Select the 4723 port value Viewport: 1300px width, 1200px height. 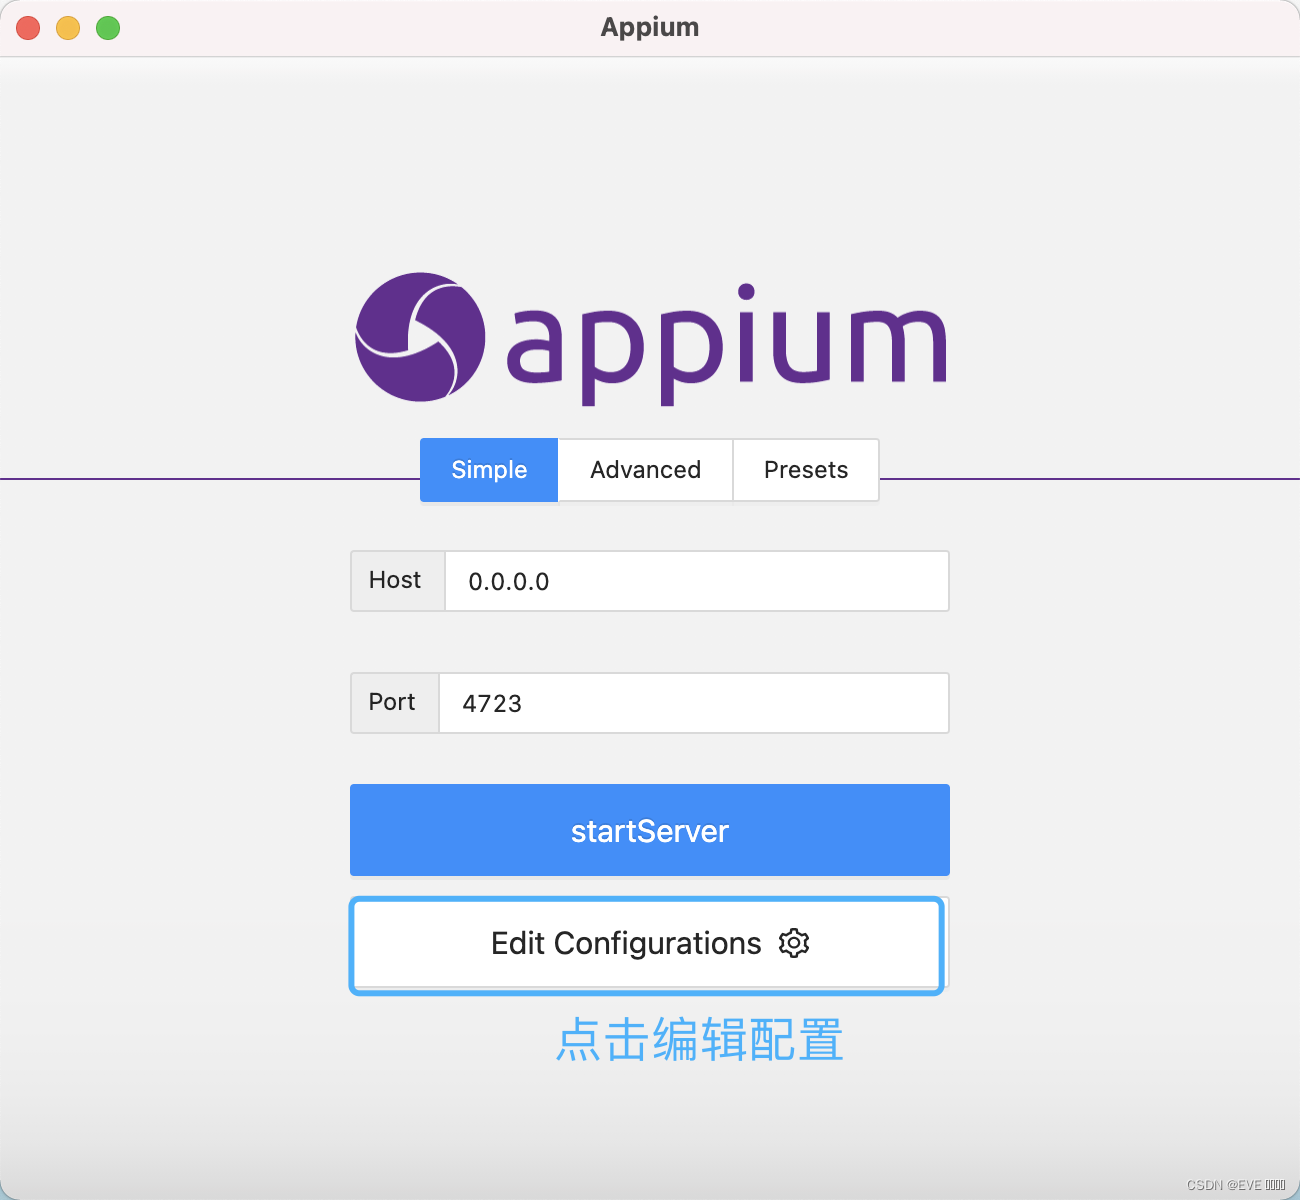click(491, 703)
